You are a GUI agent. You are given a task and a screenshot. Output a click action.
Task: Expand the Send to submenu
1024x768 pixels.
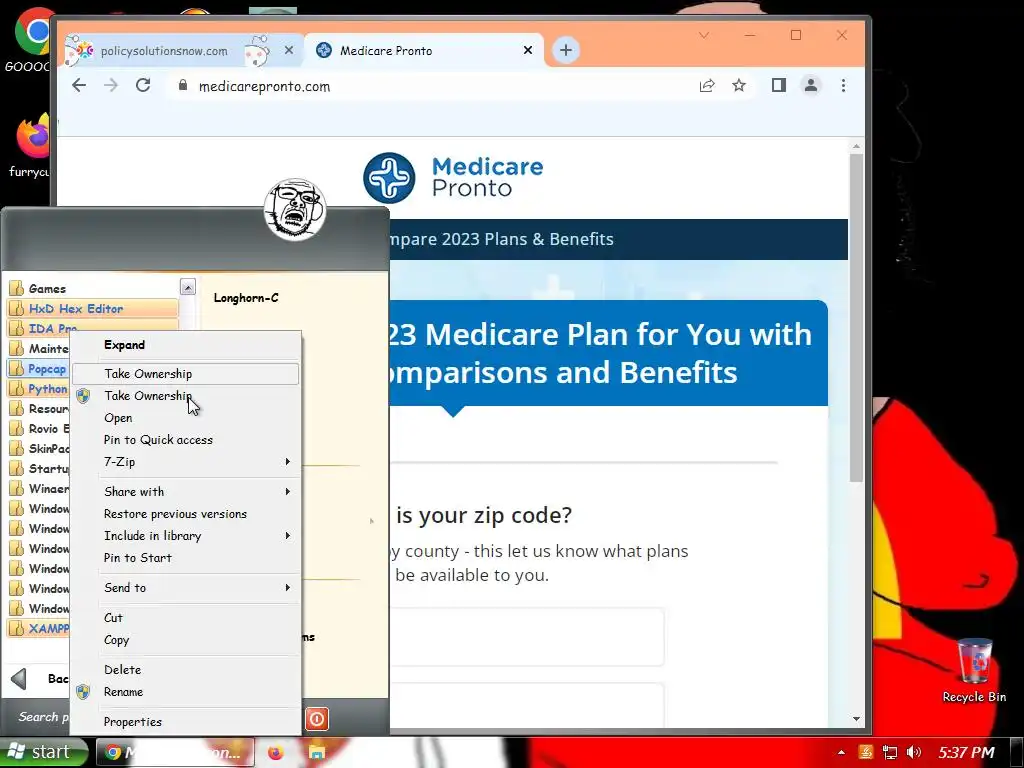pyautogui.click(x=185, y=588)
